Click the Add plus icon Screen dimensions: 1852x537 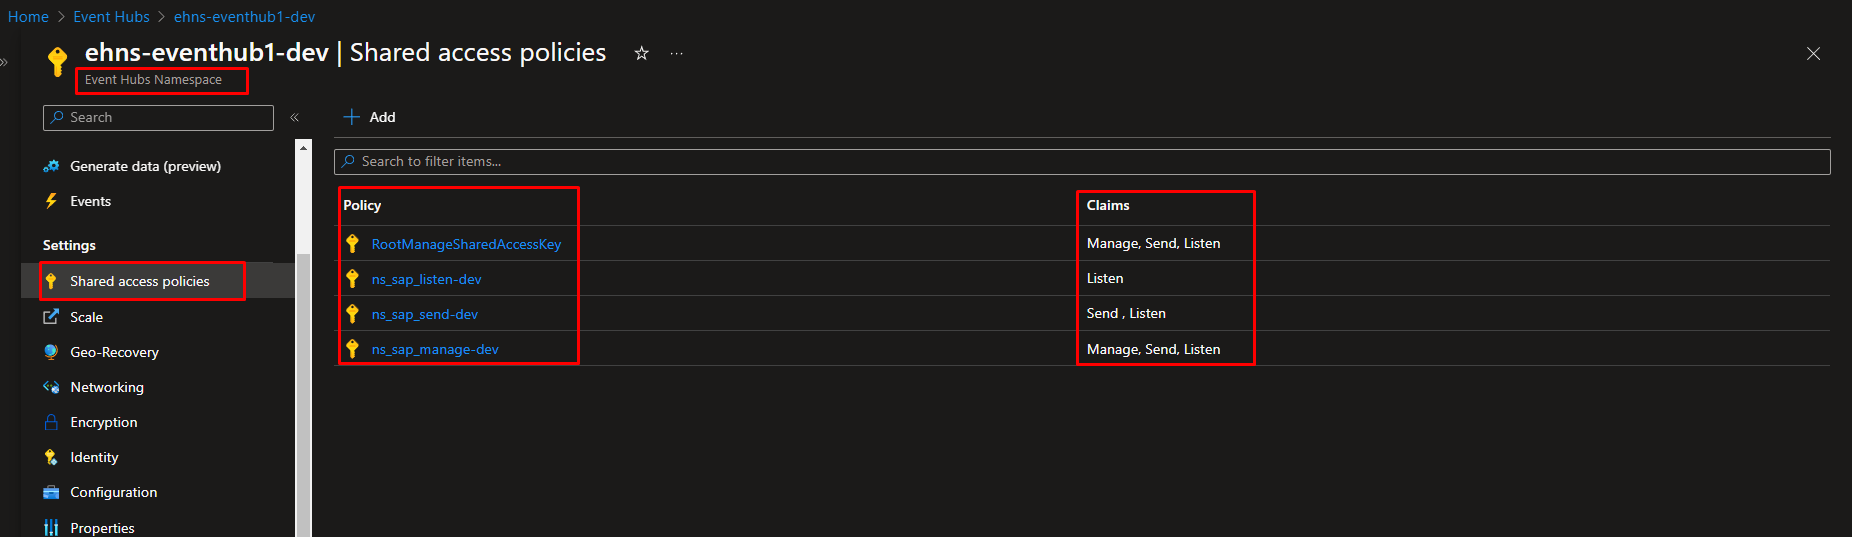pos(352,117)
